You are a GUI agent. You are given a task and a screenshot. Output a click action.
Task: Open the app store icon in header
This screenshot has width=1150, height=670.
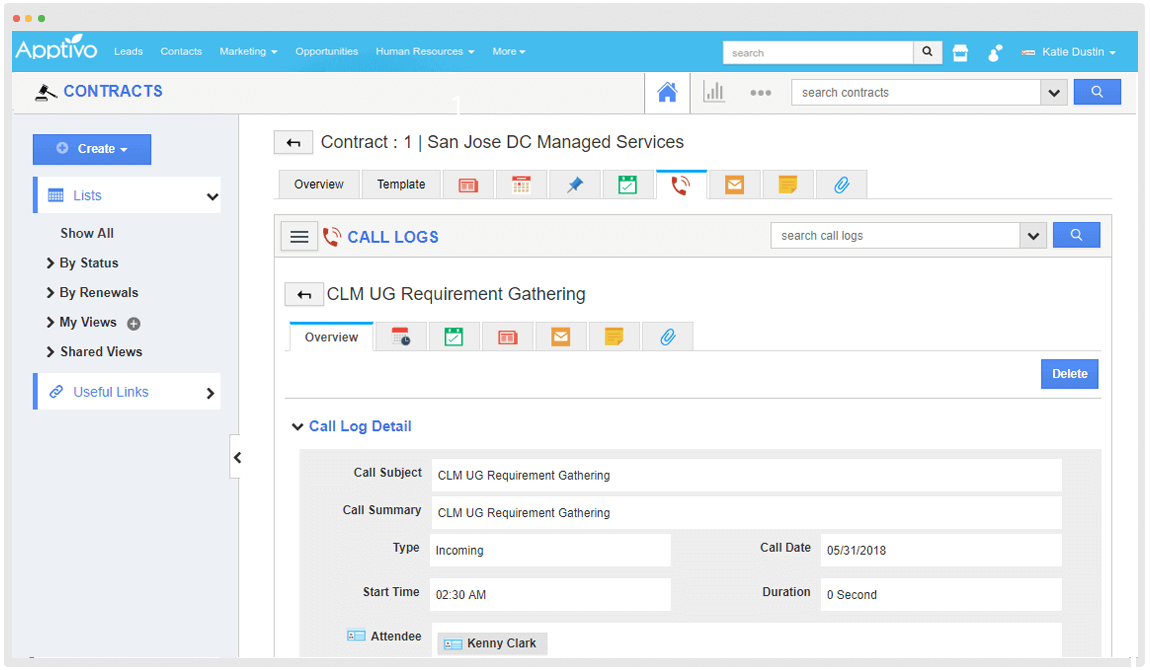coord(960,53)
